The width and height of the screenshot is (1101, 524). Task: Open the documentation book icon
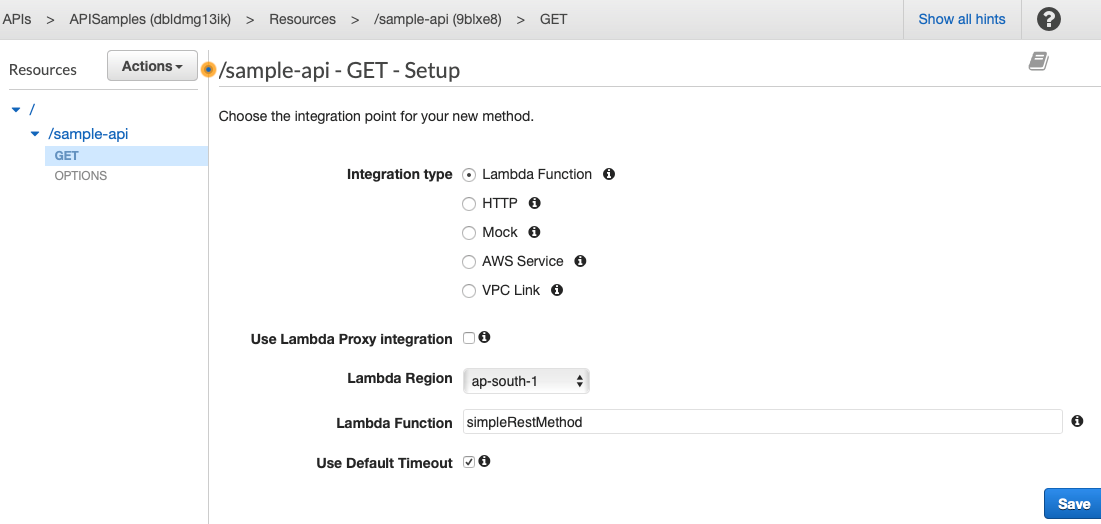tap(1038, 62)
